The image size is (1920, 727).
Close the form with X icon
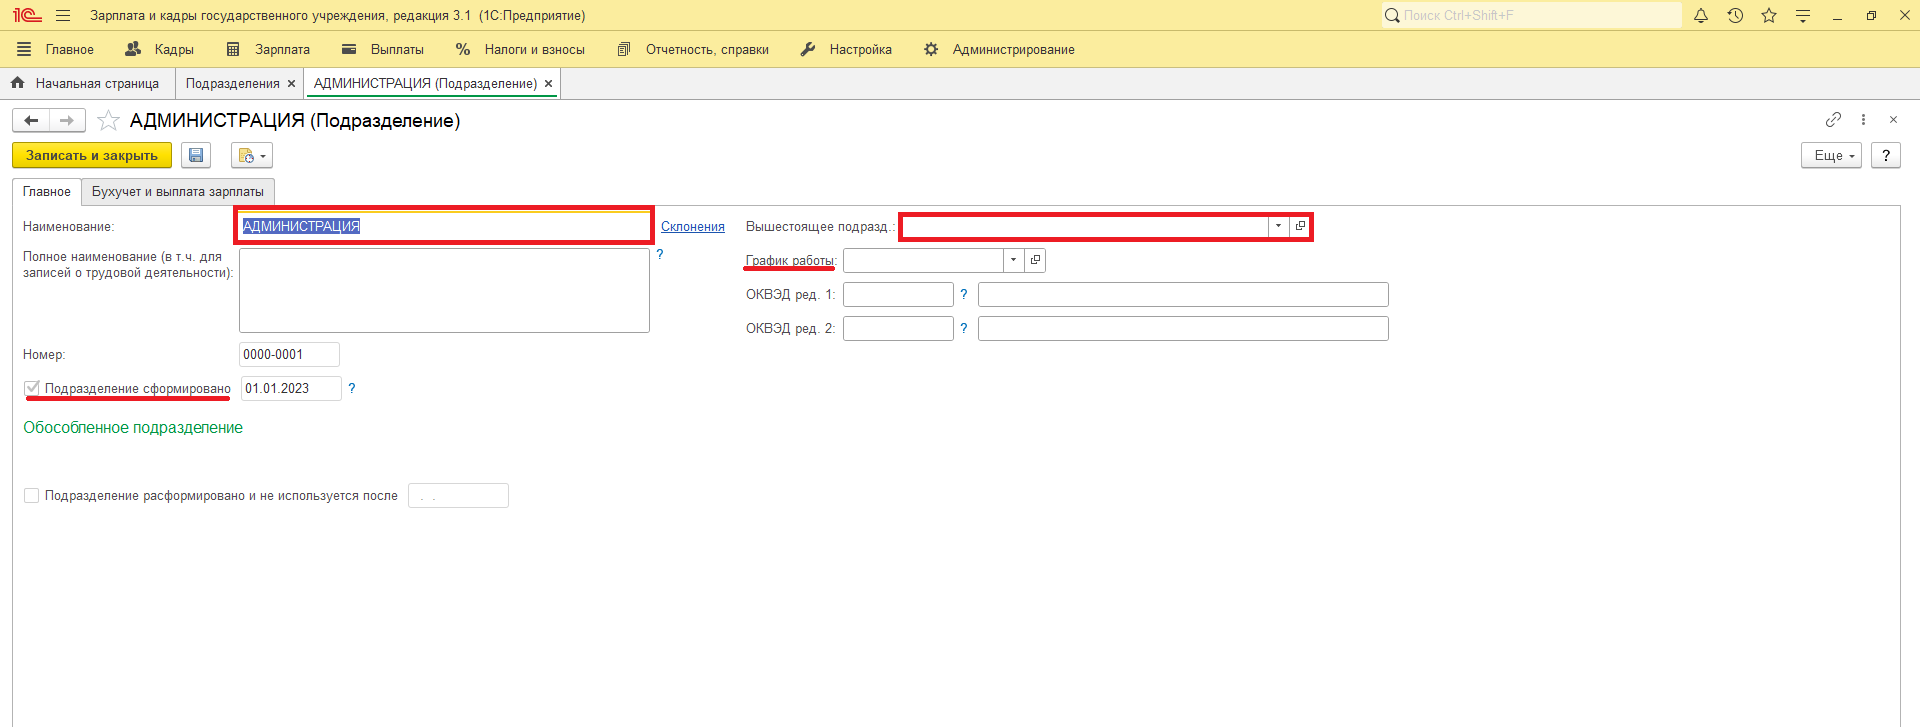(x=1893, y=120)
